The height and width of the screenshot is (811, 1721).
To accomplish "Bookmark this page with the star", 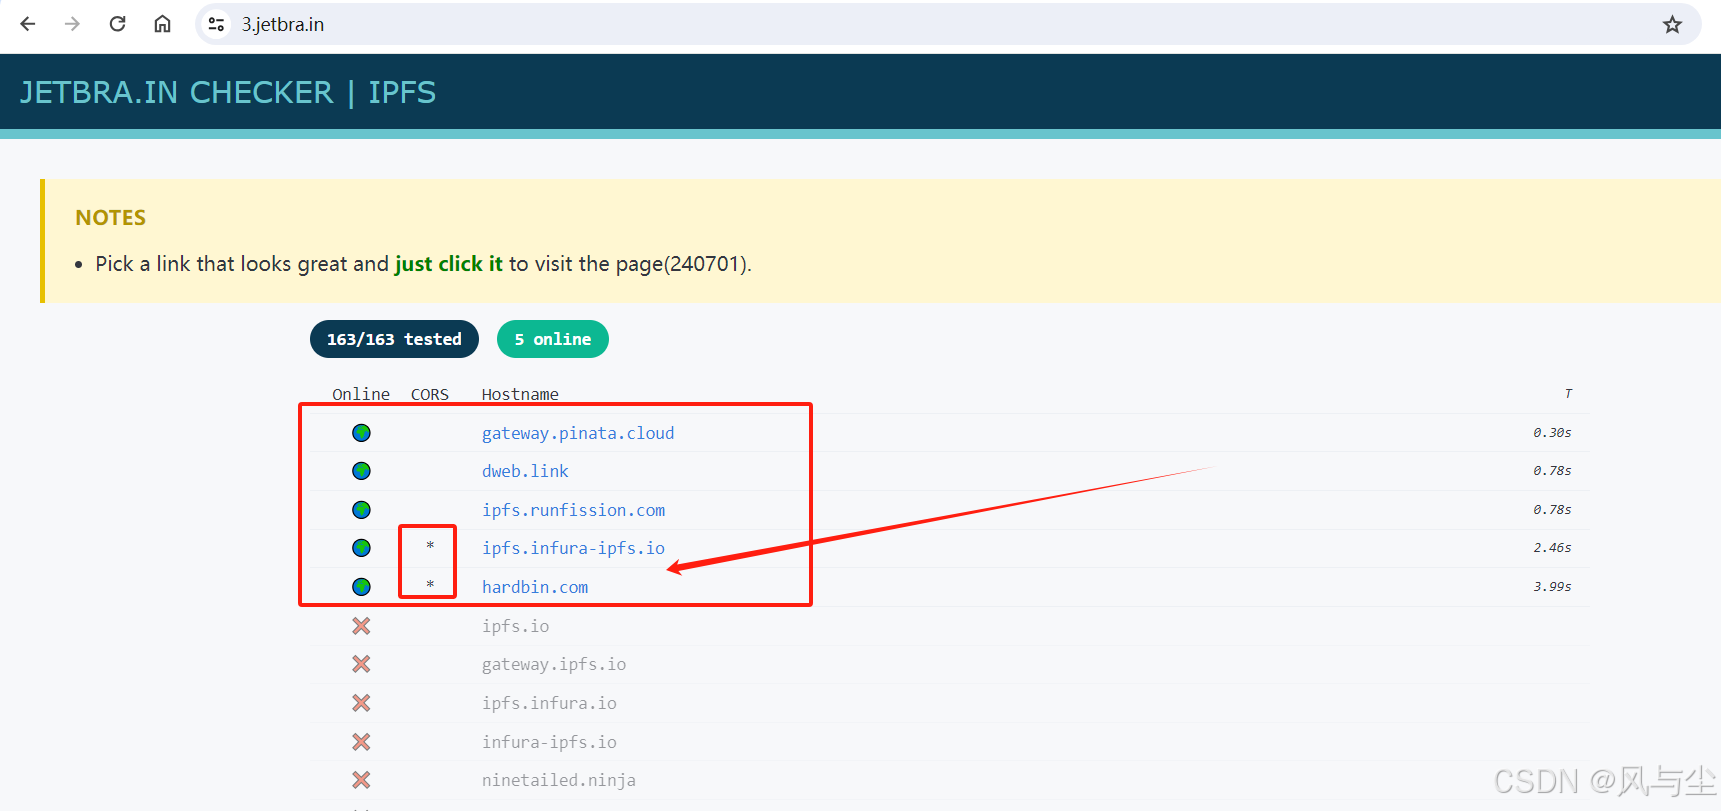I will pos(1672,24).
